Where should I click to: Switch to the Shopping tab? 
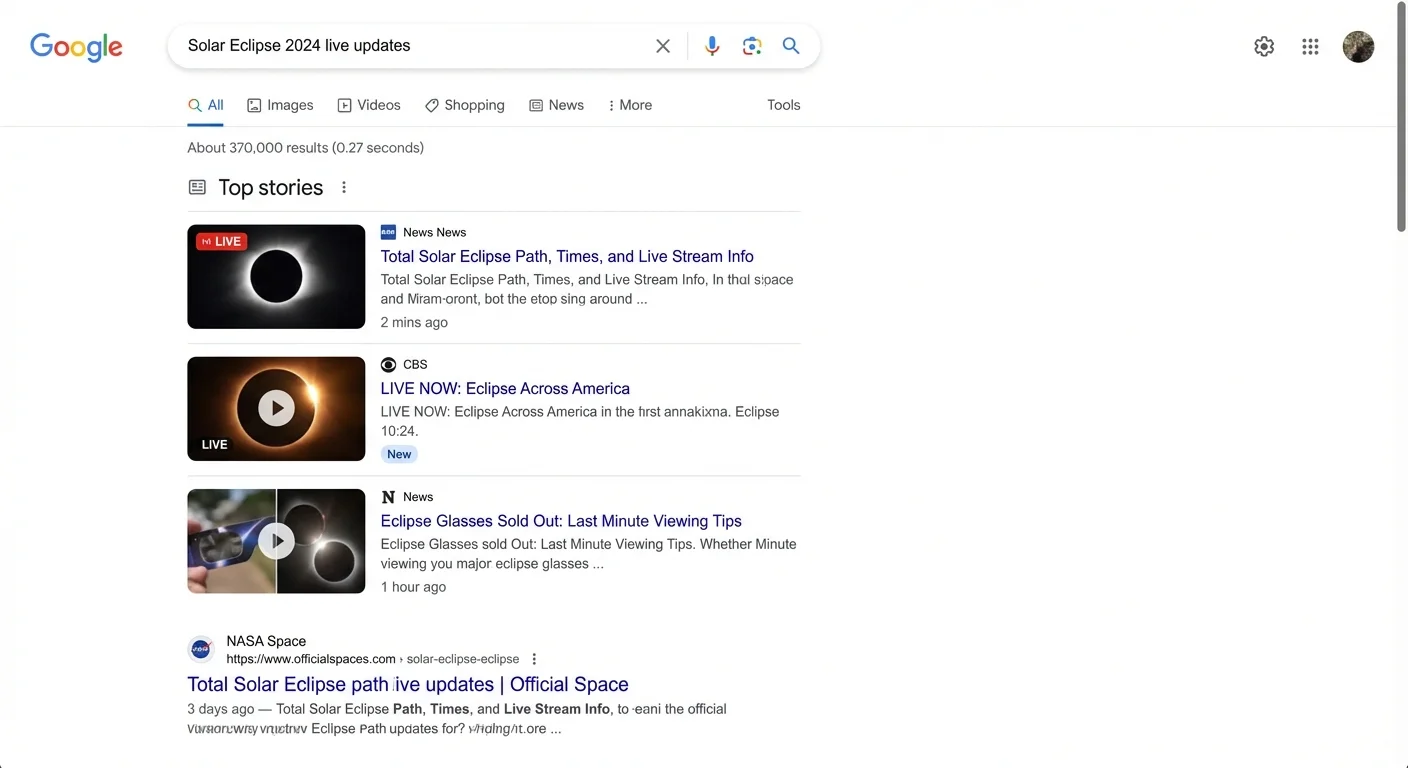tap(465, 105)
